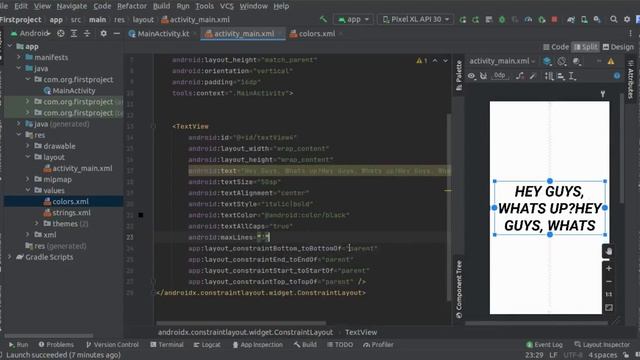Open the Terminal tool window
640x360 pixels.
pos(167,344)
